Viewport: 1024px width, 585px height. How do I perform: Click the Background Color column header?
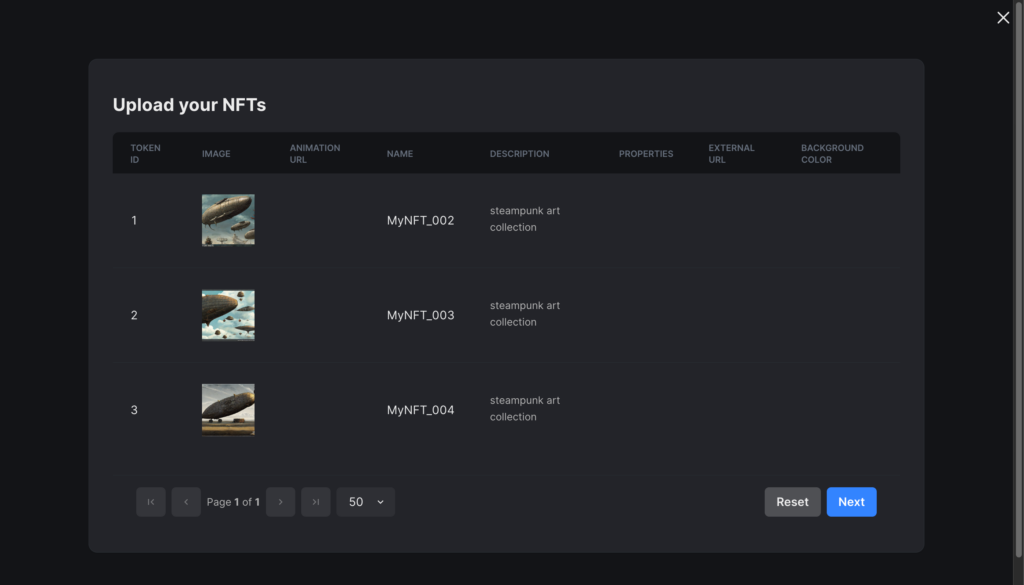coord(832,153)
